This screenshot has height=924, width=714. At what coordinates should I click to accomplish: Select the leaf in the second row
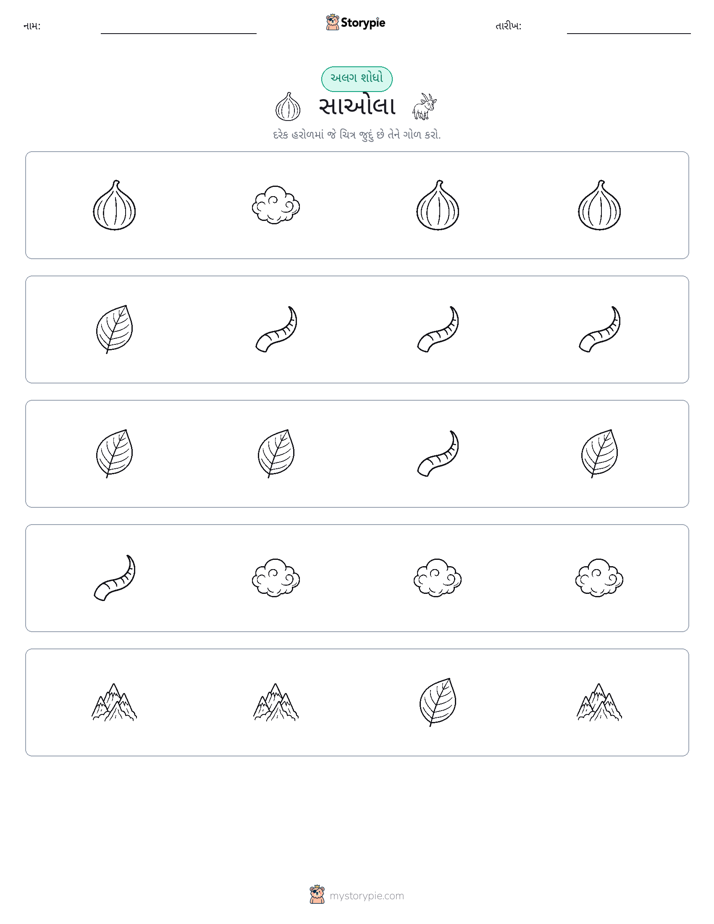[x=114, y=329]
